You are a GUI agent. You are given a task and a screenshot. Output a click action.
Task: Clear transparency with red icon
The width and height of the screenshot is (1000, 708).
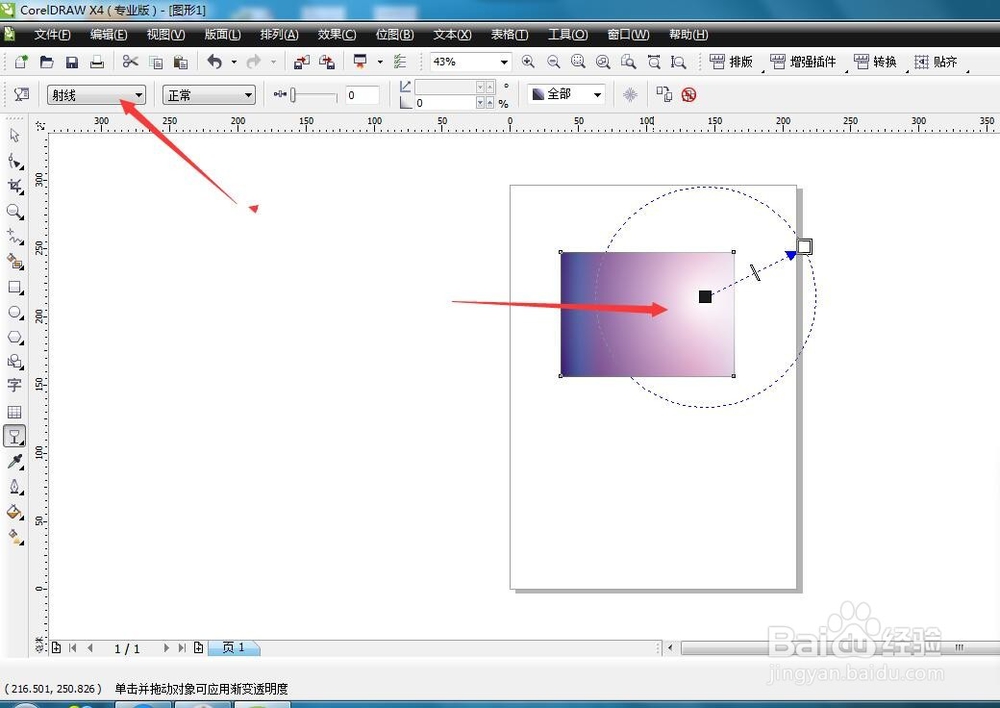click(x=689, y=95)
